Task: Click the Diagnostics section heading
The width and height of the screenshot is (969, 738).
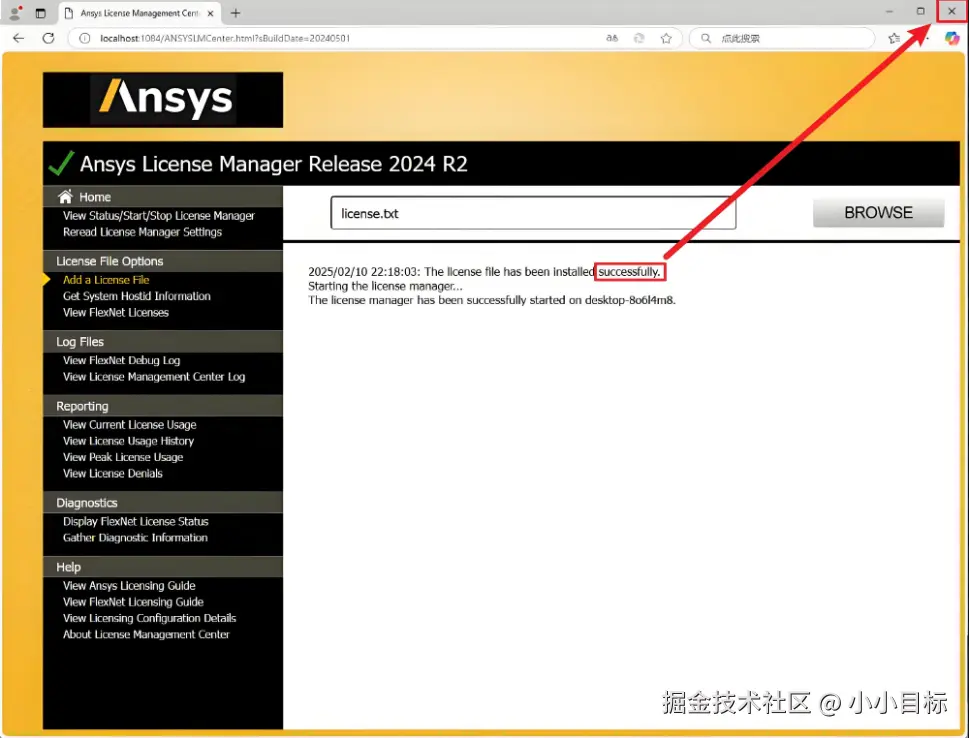Action: tap(87, 503)
